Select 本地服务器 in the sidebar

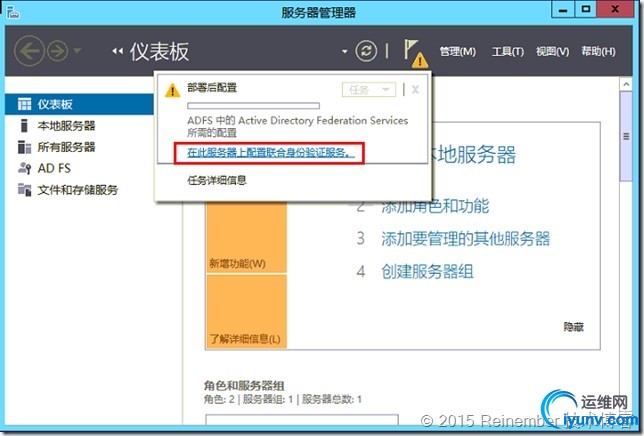point(66,126)
